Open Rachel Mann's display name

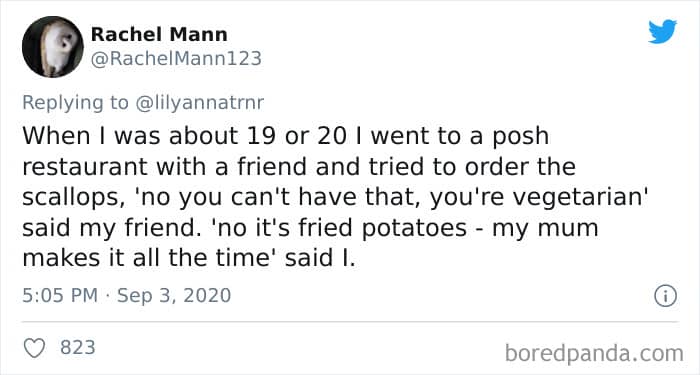pos(159,34)
